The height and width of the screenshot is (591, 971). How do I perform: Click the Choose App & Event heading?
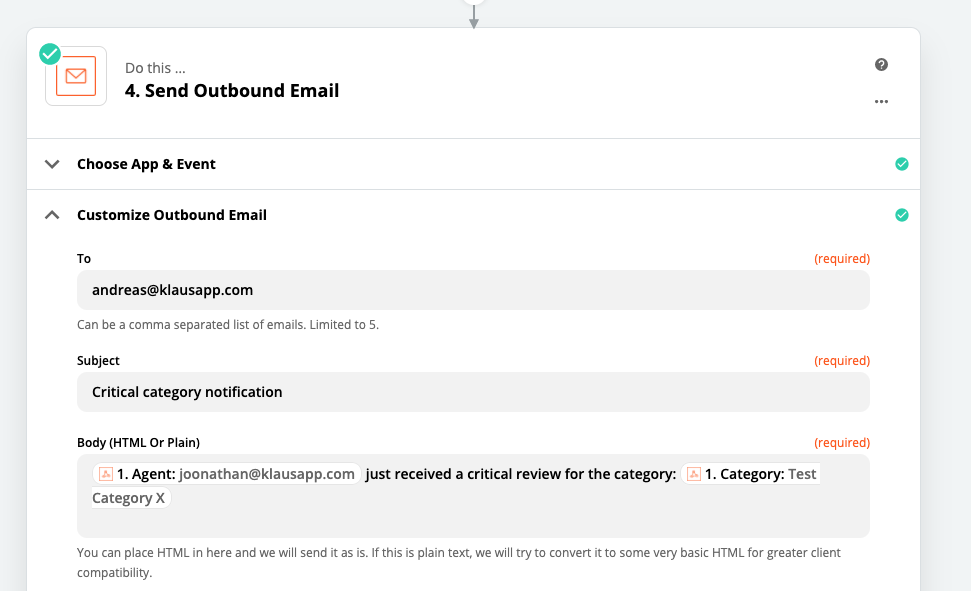coord(146,164)
